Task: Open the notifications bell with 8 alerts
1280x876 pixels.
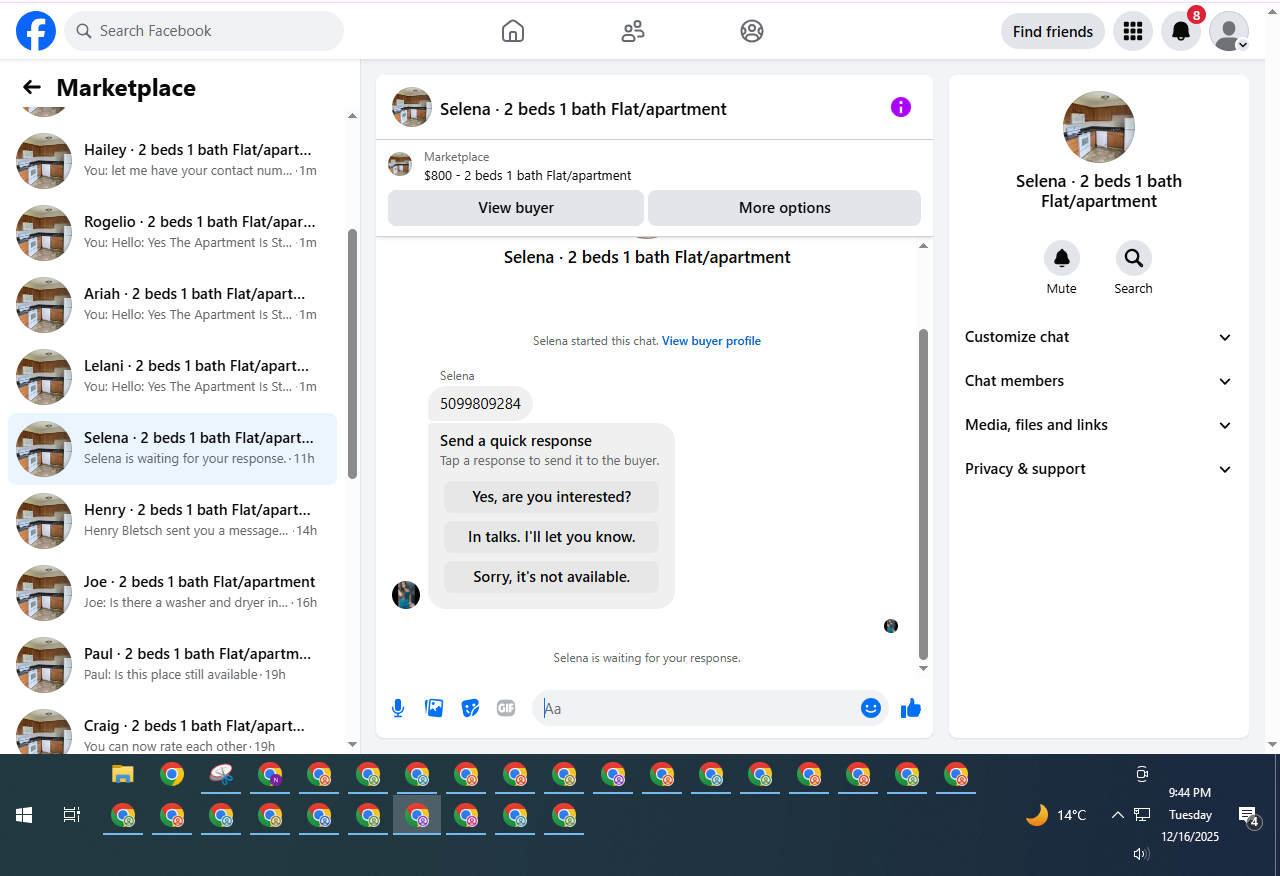Action: coord(1181,31)
